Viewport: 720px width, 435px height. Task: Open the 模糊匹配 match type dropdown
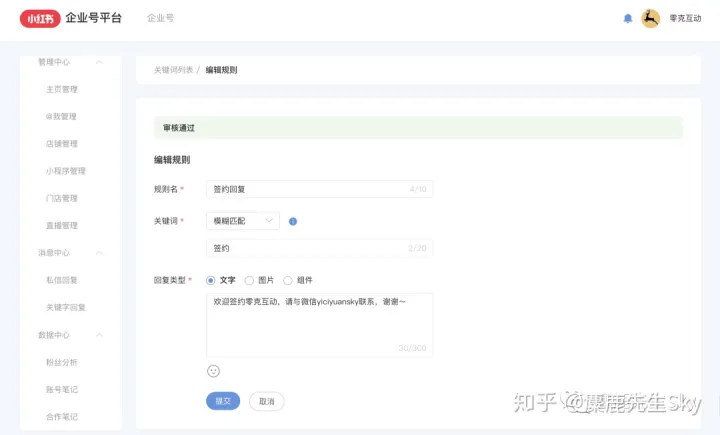click(242, 221)
